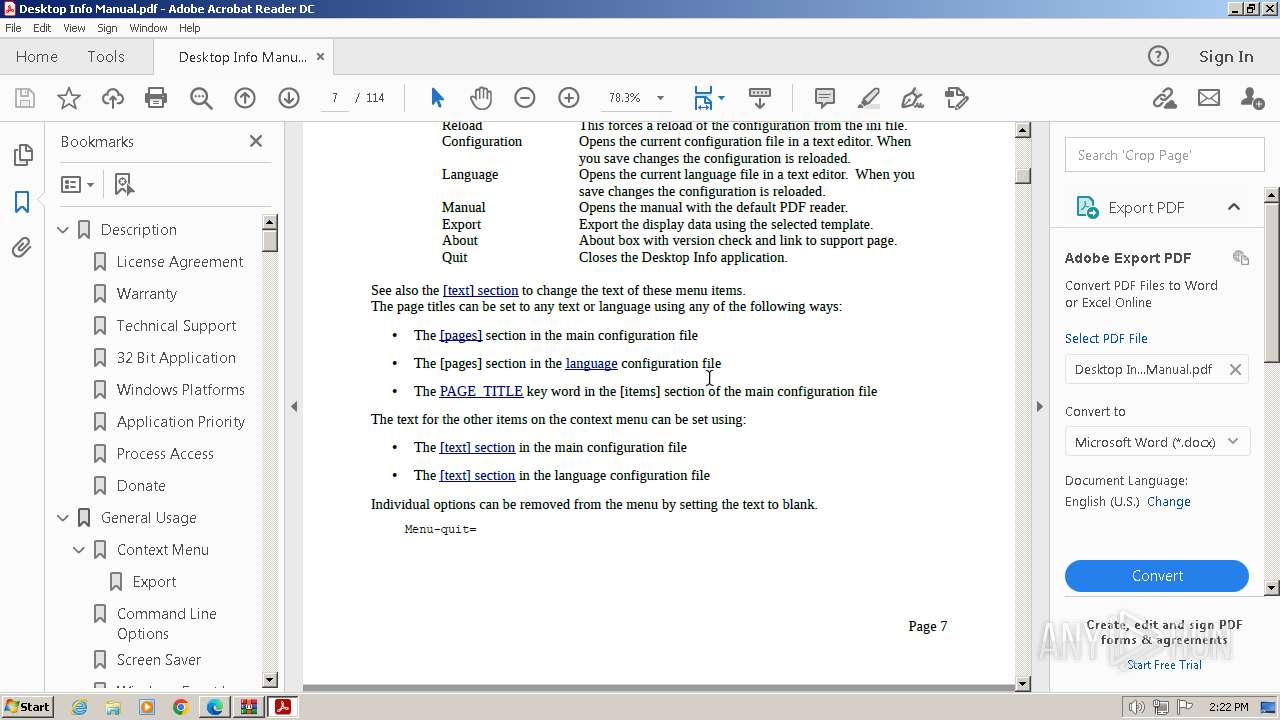Add a sticky note comment

pyautogui.click(x=825, y=98)
